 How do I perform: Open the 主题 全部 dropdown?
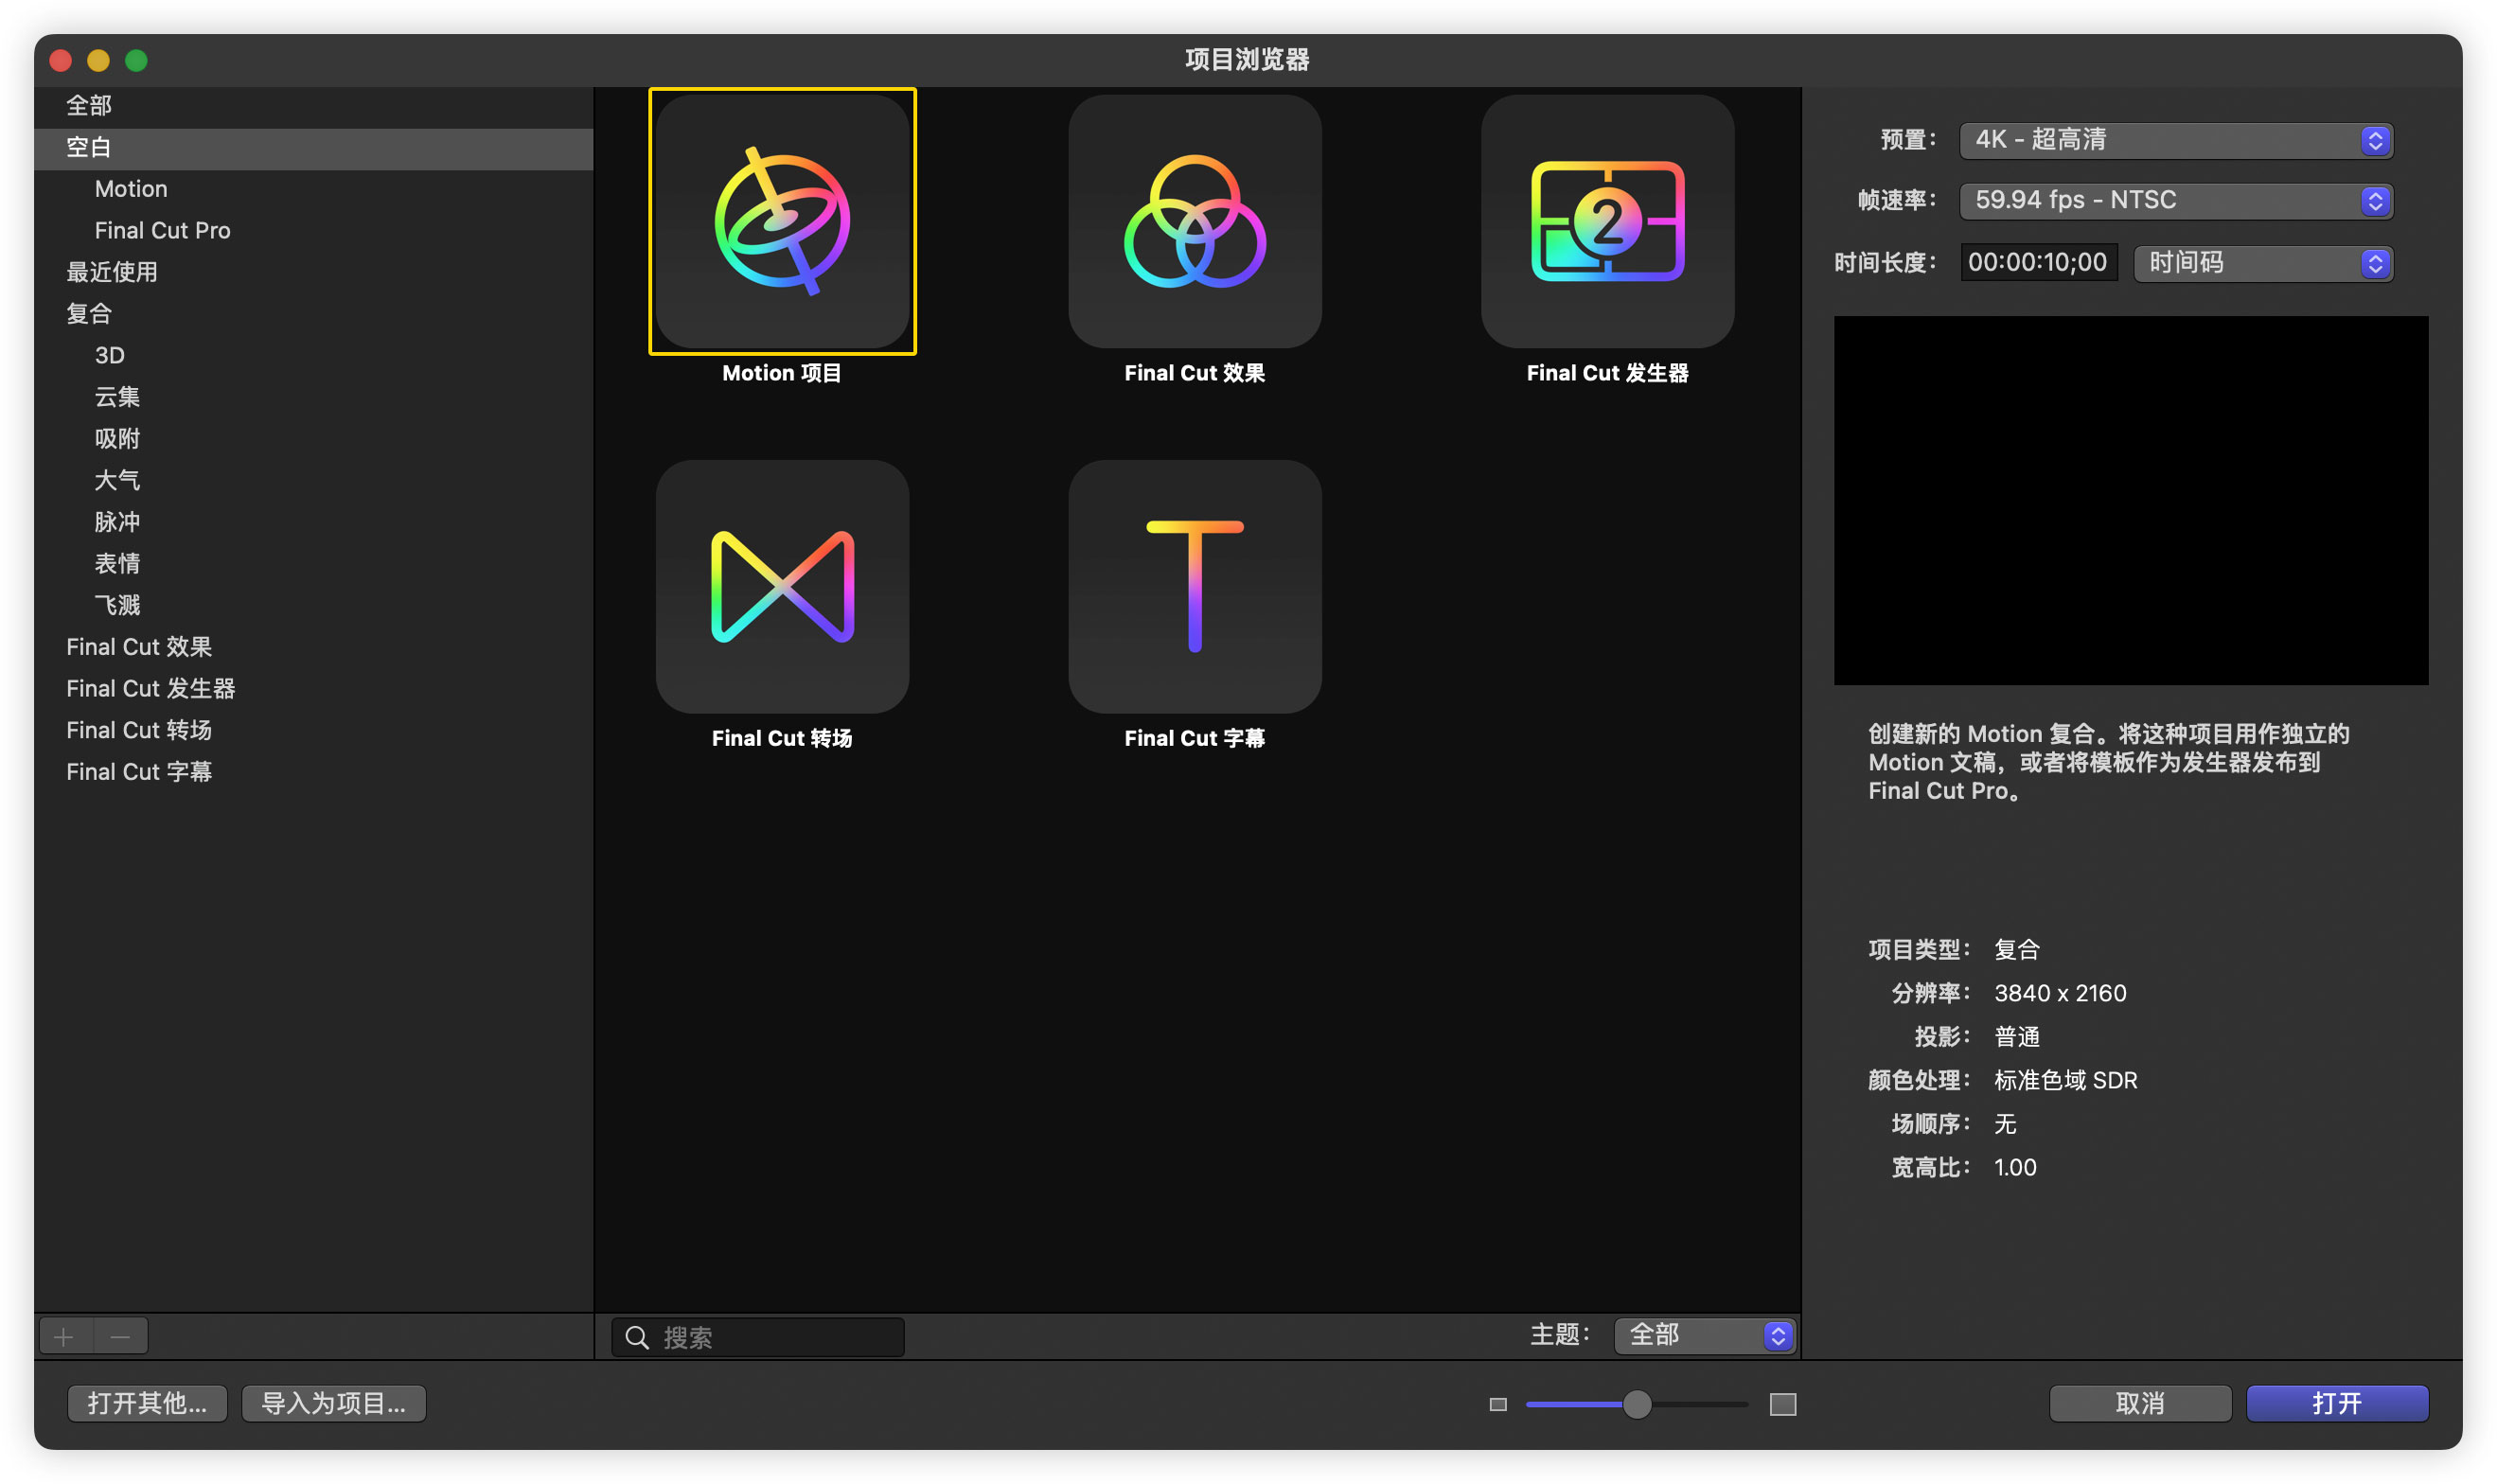coord(1704,1335)
